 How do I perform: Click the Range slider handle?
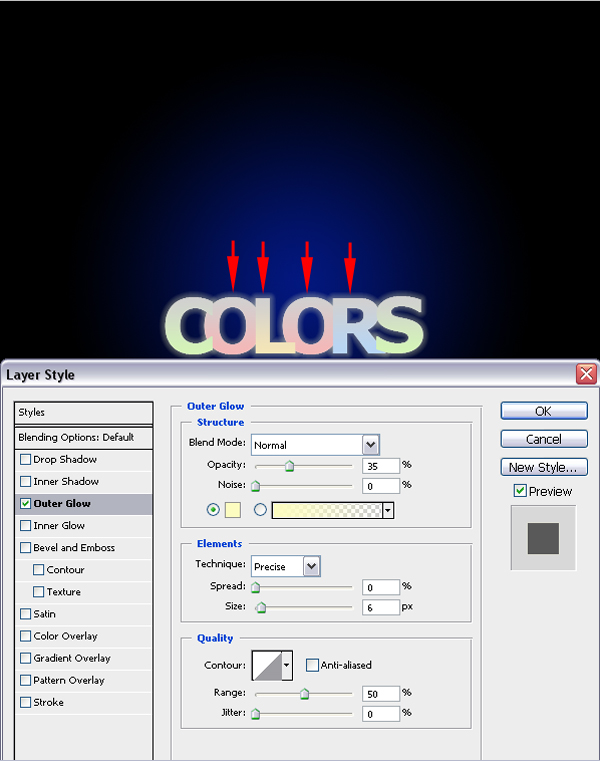[x=305, y=694]
